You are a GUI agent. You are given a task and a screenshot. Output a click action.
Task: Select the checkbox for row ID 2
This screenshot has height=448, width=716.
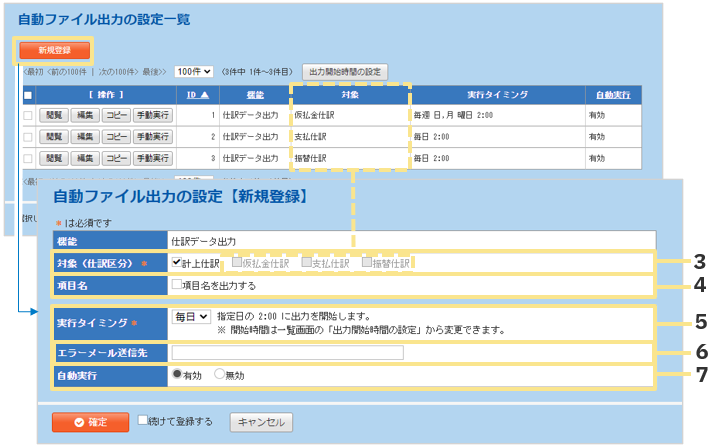tap(28, 137)
